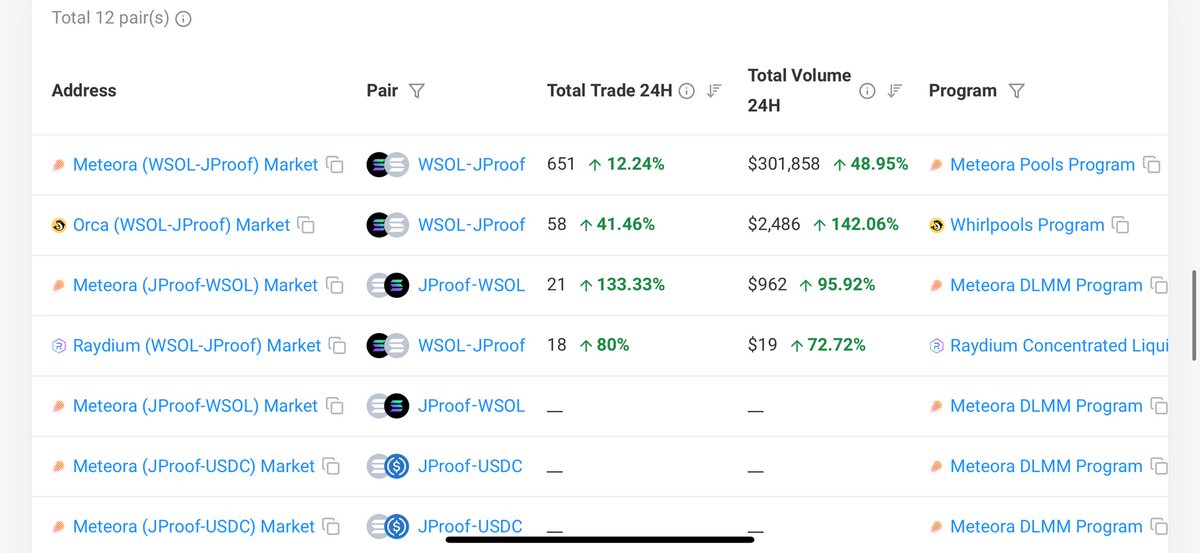Show info for Total Trade 24H column
1200x553 pixels.
[686, 91]
